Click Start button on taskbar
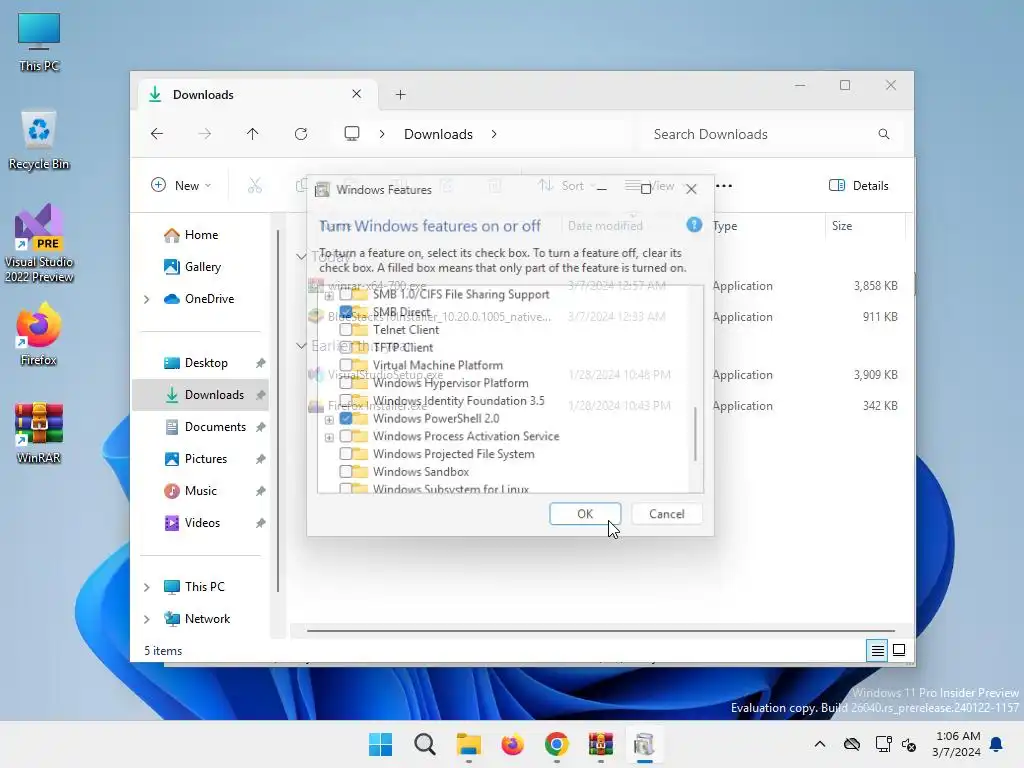This screenshot has width=1024, height=768. [x=380, y=744]
